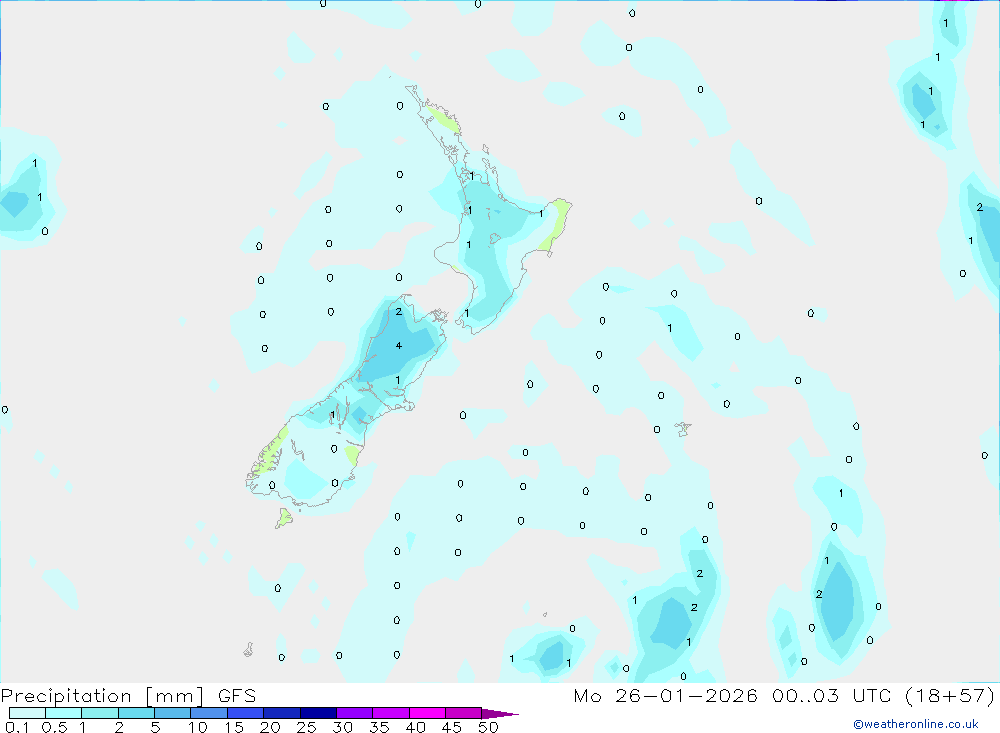Click the above-50 legend arrow tip

[x=500, y=714]
